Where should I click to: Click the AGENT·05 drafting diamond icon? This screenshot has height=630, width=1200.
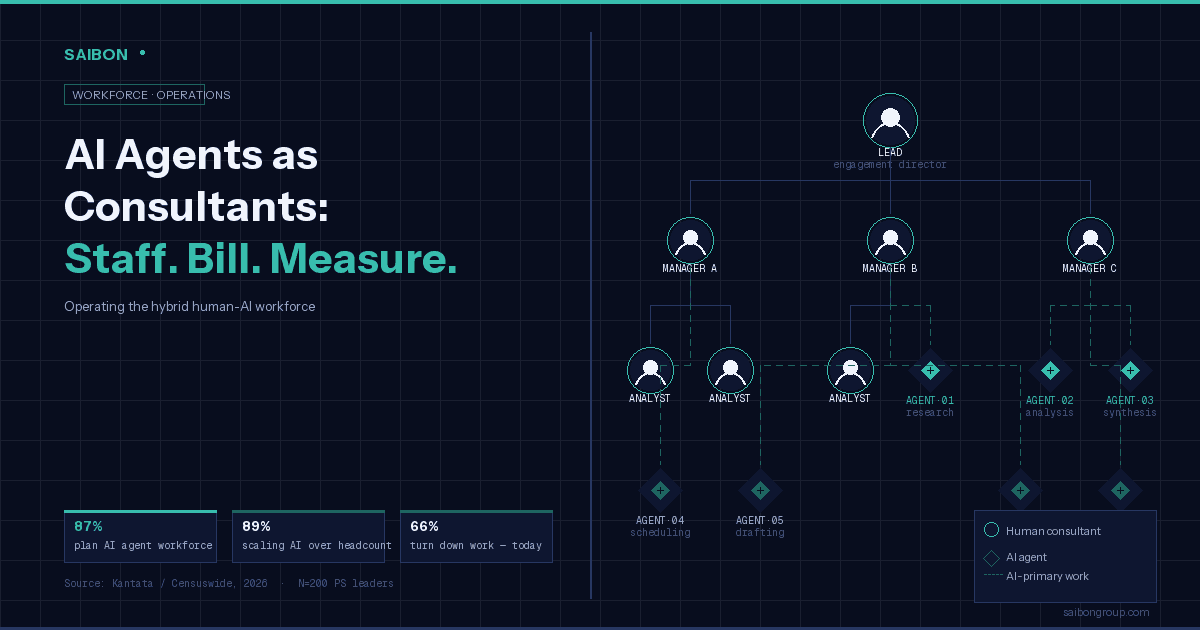coord(760,490)
